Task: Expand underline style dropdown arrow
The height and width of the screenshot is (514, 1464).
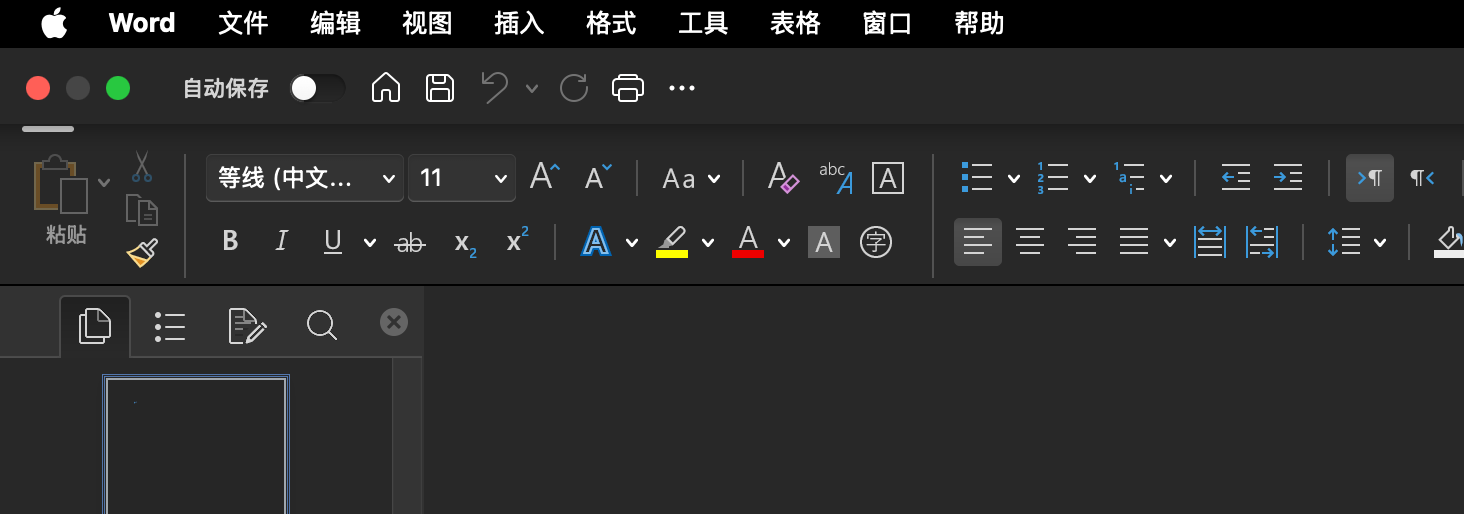Action: (x=370, y=243)
